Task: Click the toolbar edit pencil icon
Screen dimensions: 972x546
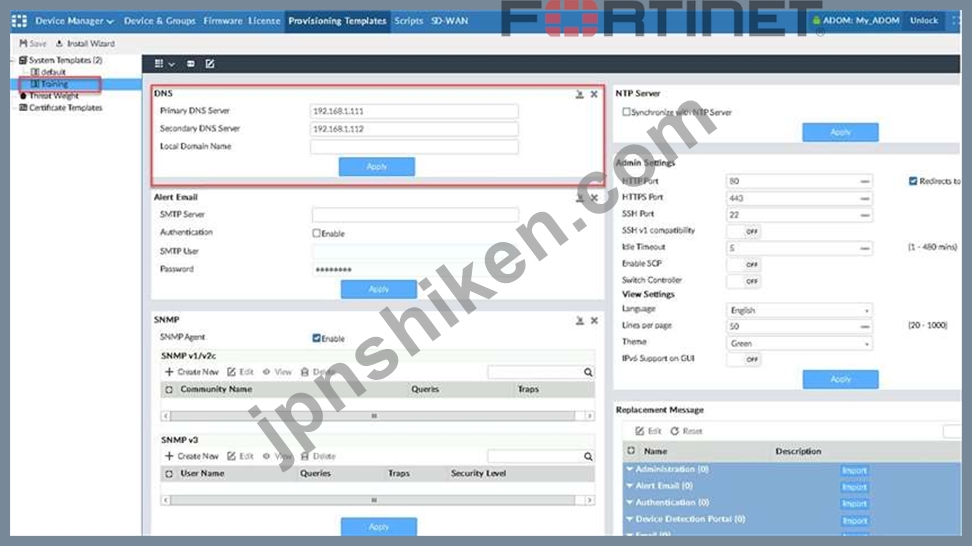Action: pyautogui.click(x=210, y=64)
